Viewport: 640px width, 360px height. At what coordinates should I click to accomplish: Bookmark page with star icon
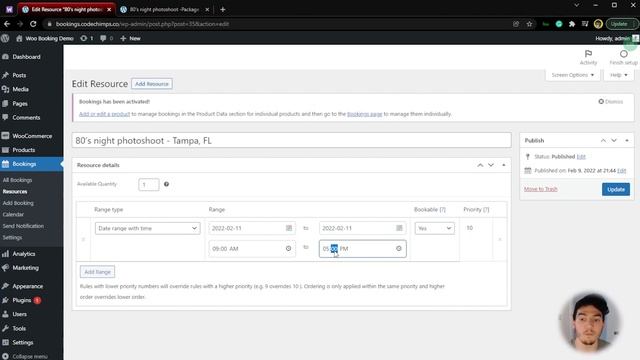[529, 24]
